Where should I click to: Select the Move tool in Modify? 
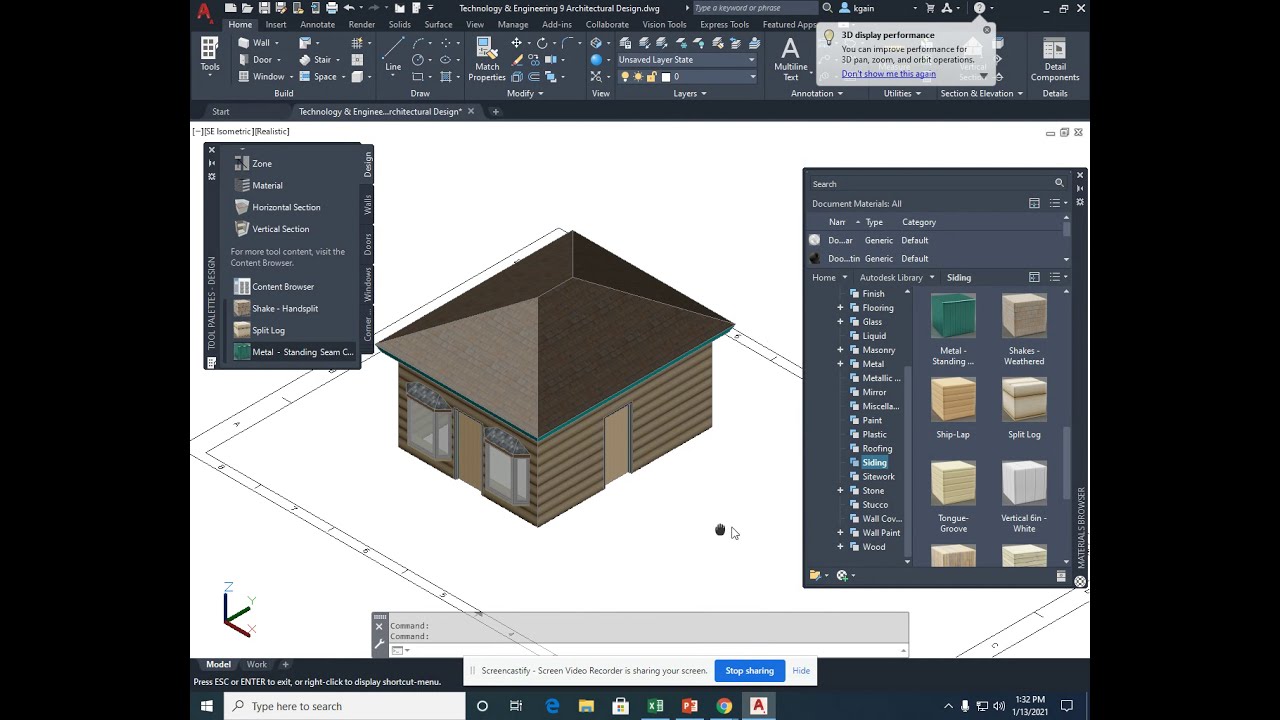tap(516, 43)
